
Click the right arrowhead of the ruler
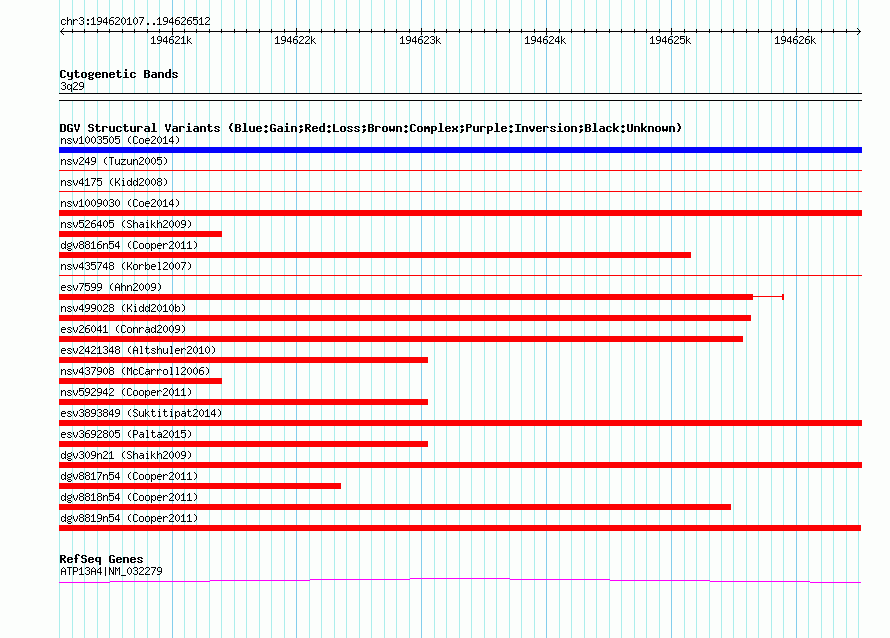tap(858, 31)
